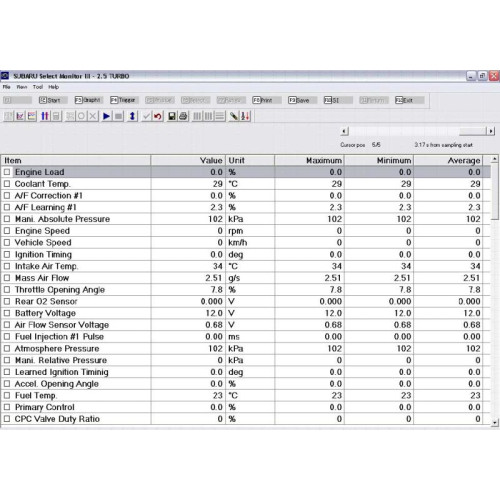This screenshot has height=500, width=500.
Task: Click the line graph icon
Action: tap(20, 116)
